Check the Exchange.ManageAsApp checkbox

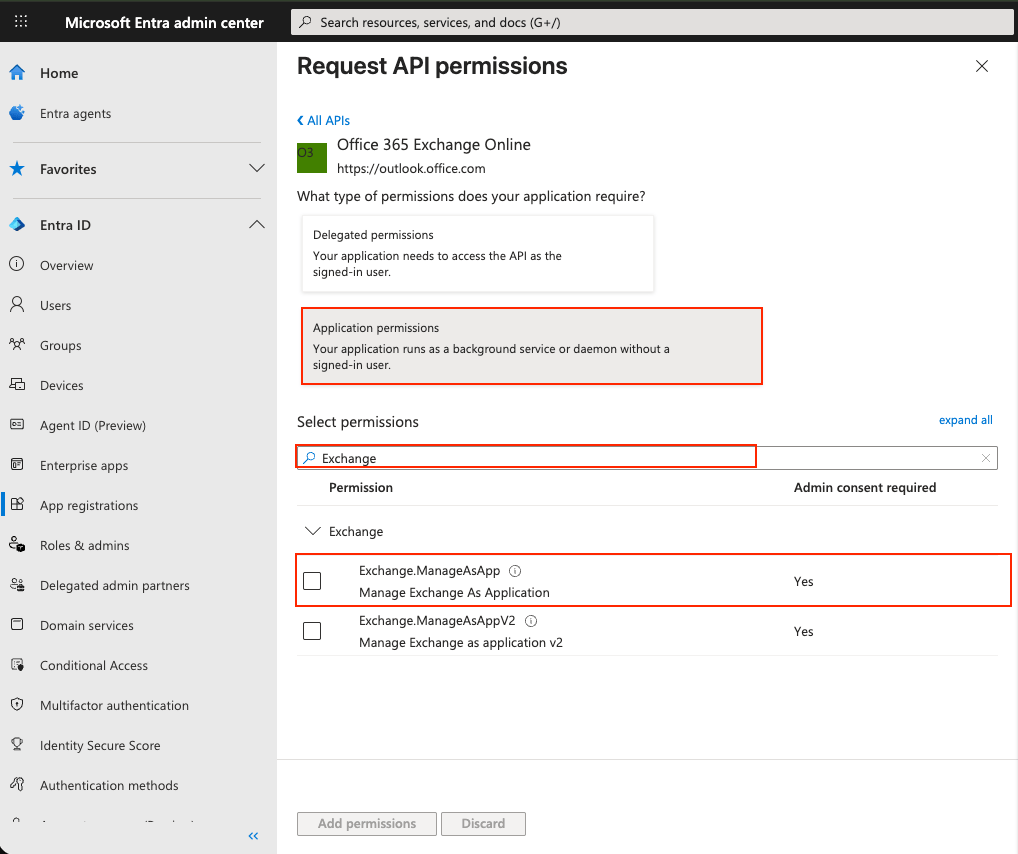(312, 581)
